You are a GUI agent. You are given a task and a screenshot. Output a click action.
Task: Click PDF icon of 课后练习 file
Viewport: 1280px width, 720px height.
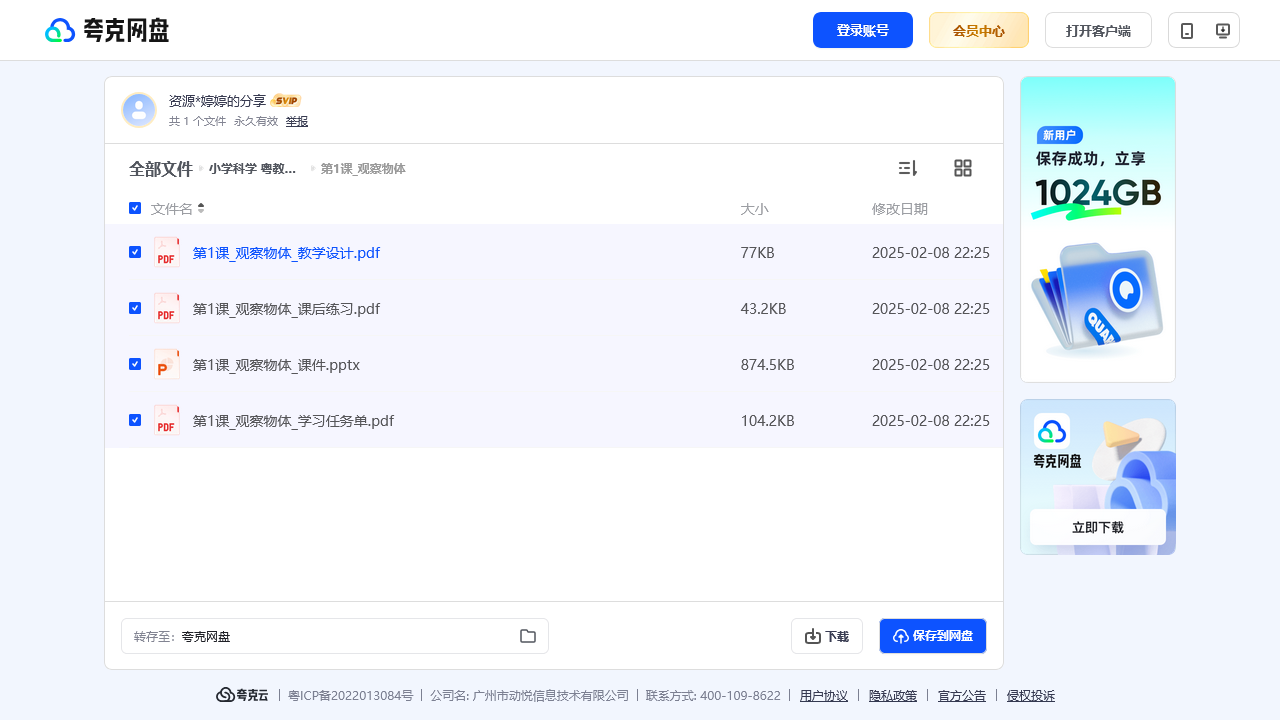click(167, 308)
